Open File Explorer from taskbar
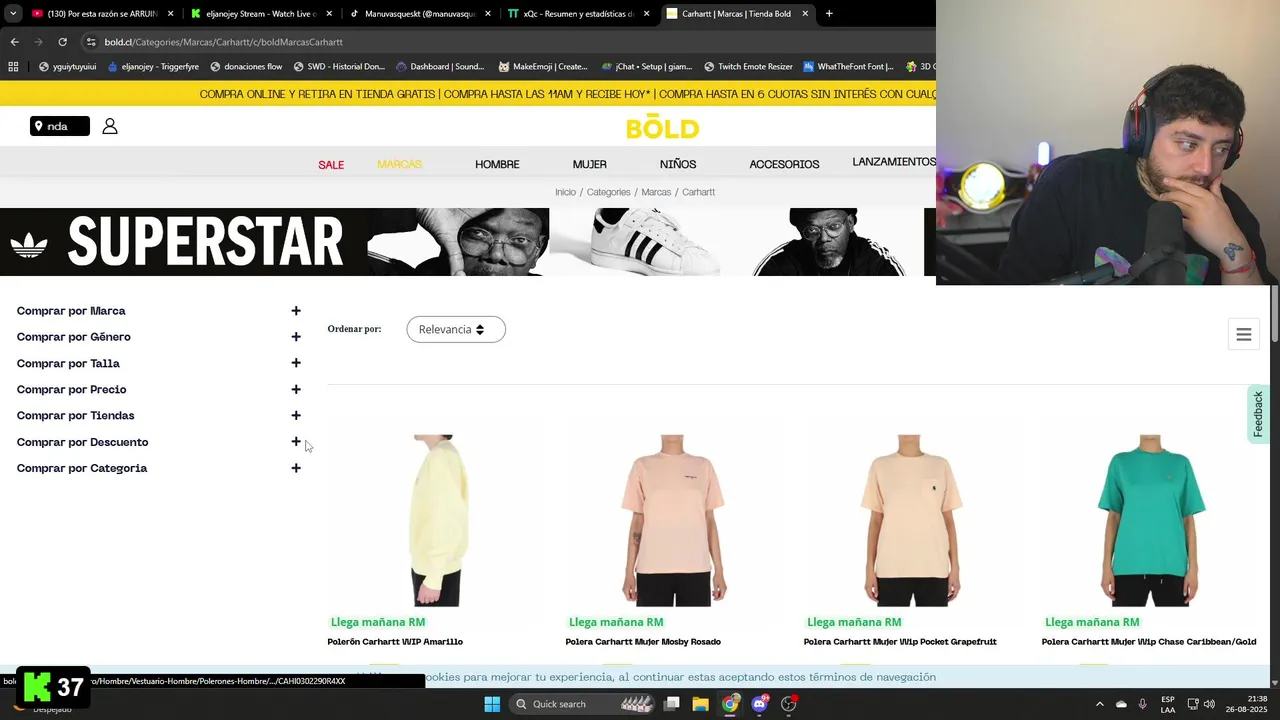The image size is (1280, 720). point(701,704)
